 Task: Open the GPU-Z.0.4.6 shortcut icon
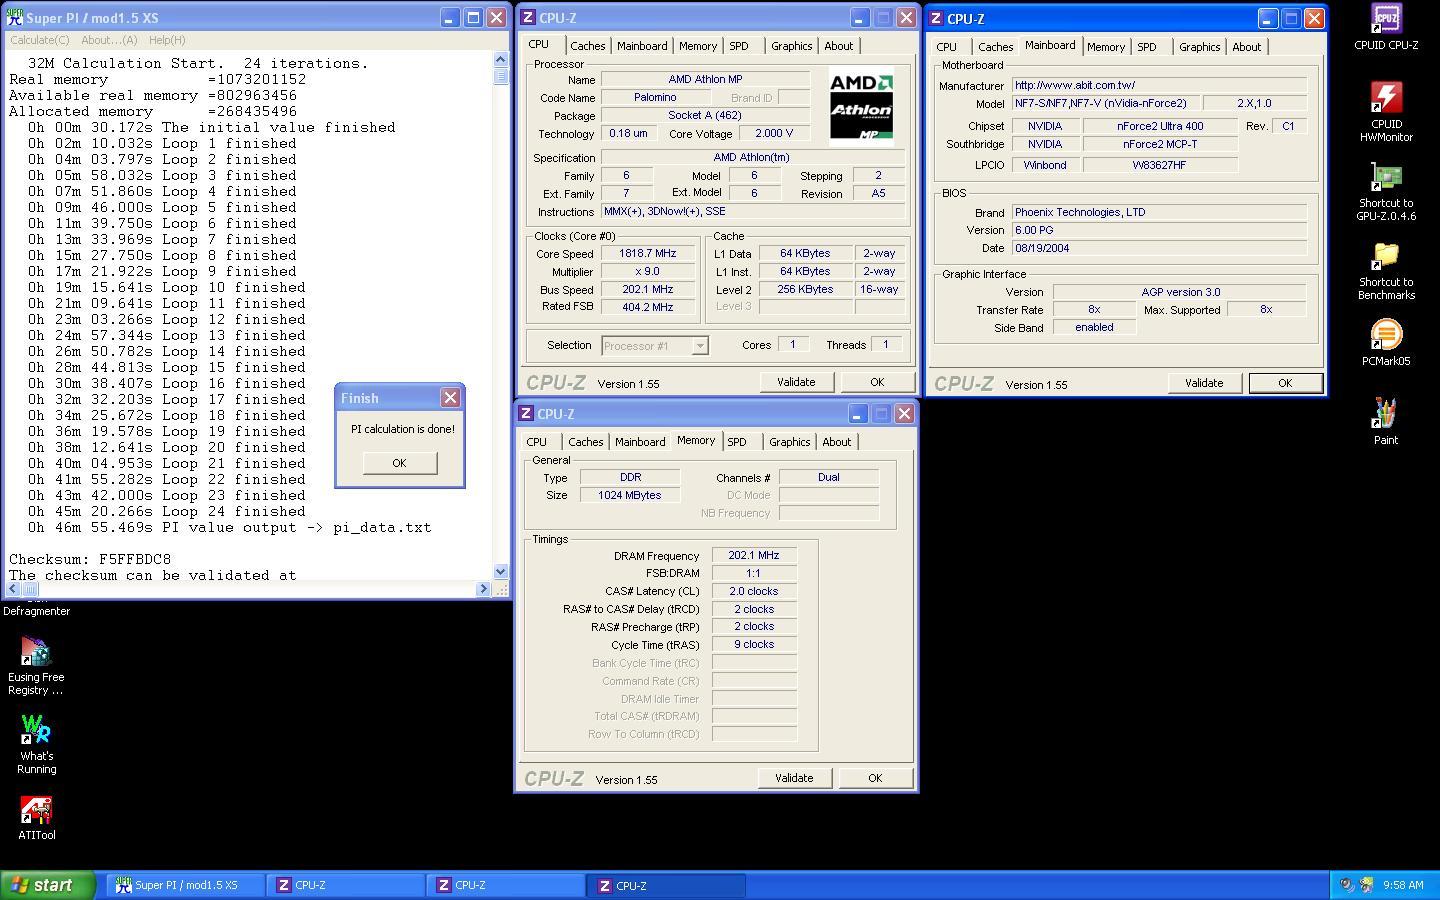[x=1386, y=191]
